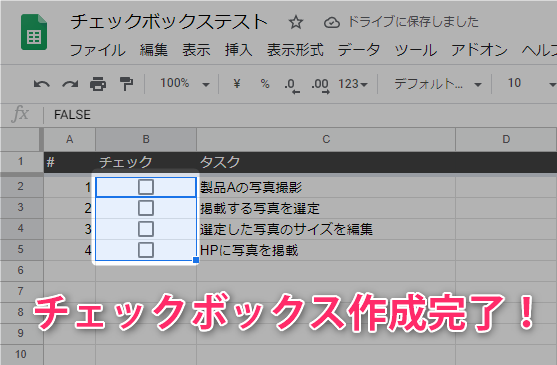This screenshot has width=557, height=365.
Task: Select row 1 header
Action: click(x=21, y=162)
